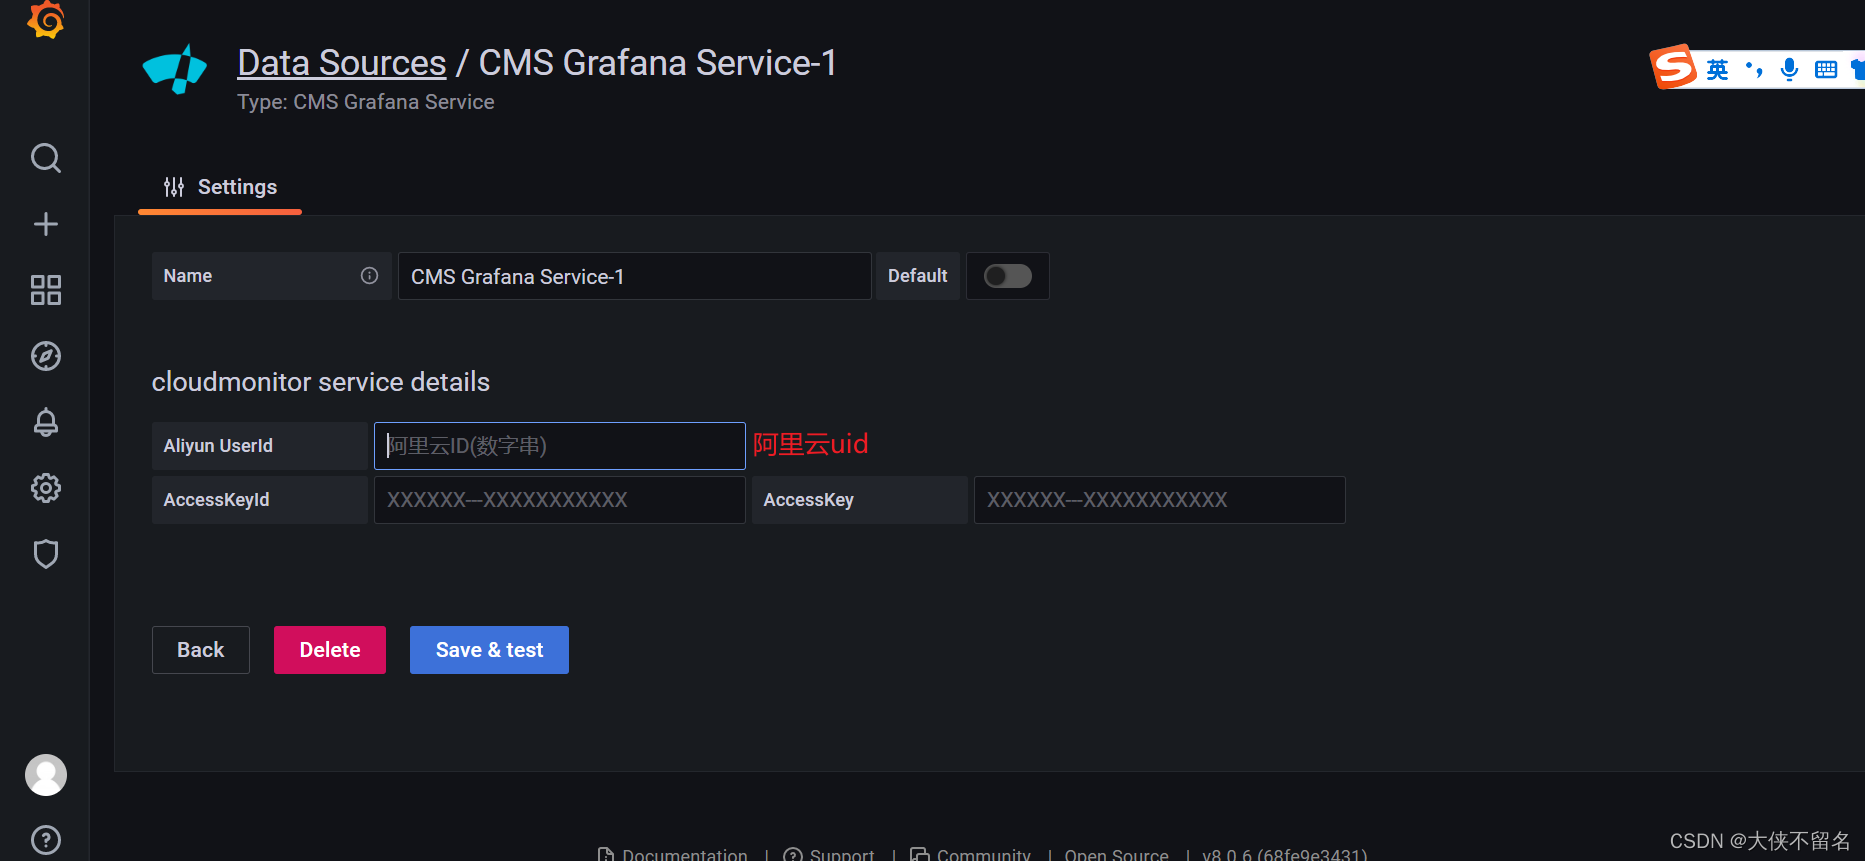The height and width of the screenshot is (861, 1865).
Task: Open the Server Admin shield icon
Action: coord(46,554)
